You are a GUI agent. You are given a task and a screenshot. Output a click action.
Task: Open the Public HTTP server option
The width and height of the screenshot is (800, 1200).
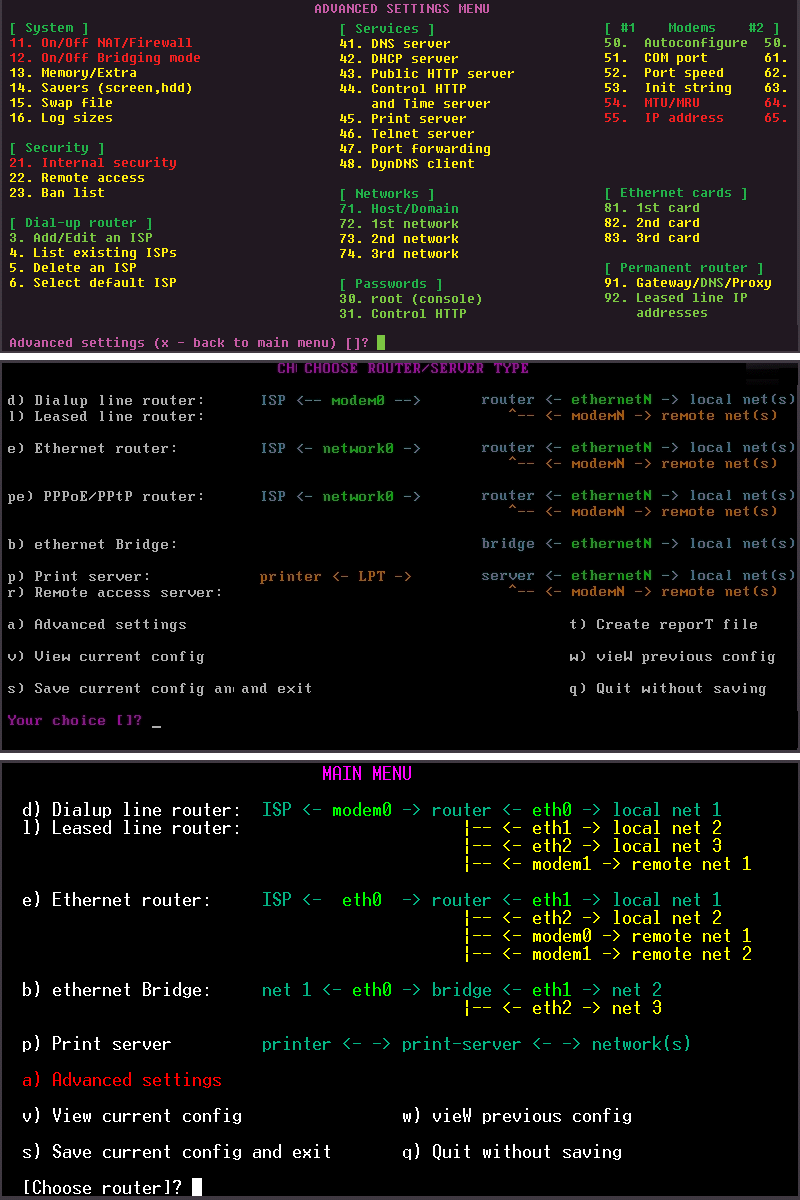click(x=427, y=74)
